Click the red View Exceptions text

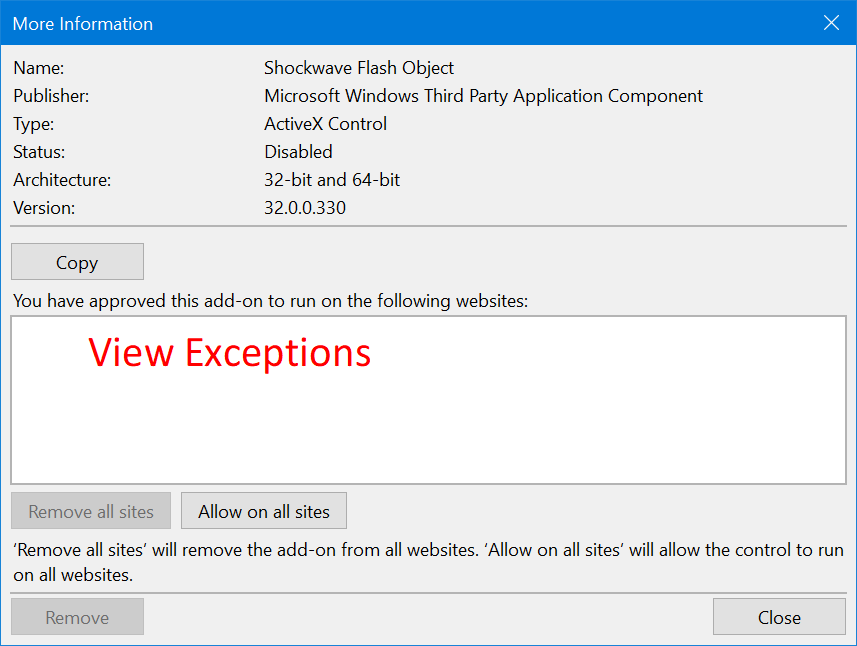pyautogui.click(x=230, y=353)
